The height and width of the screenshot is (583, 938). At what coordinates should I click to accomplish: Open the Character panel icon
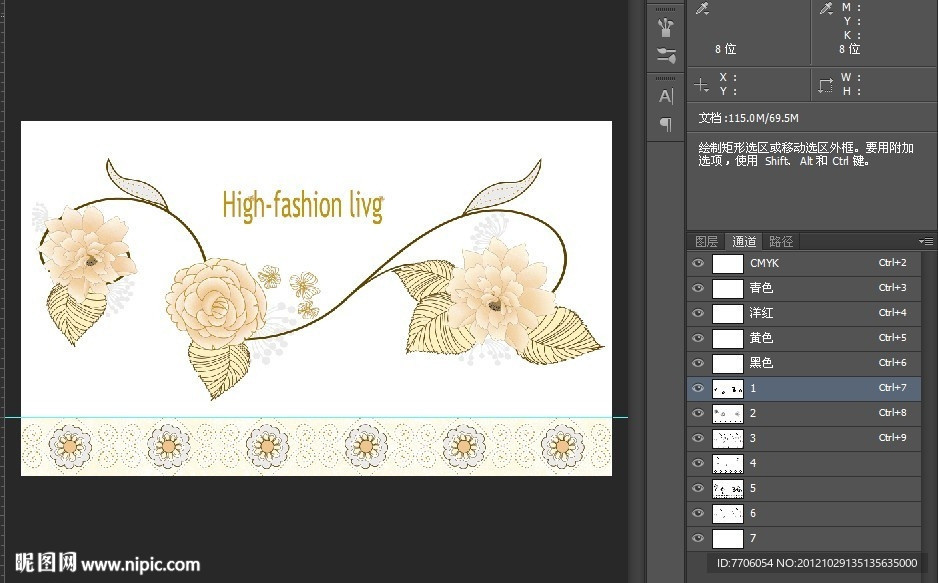[666, 97]
